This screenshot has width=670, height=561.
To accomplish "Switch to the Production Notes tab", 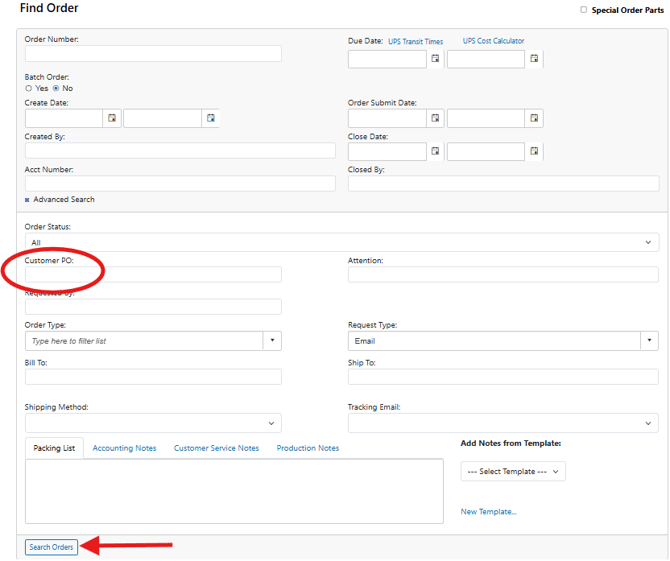I will point(307,448).
